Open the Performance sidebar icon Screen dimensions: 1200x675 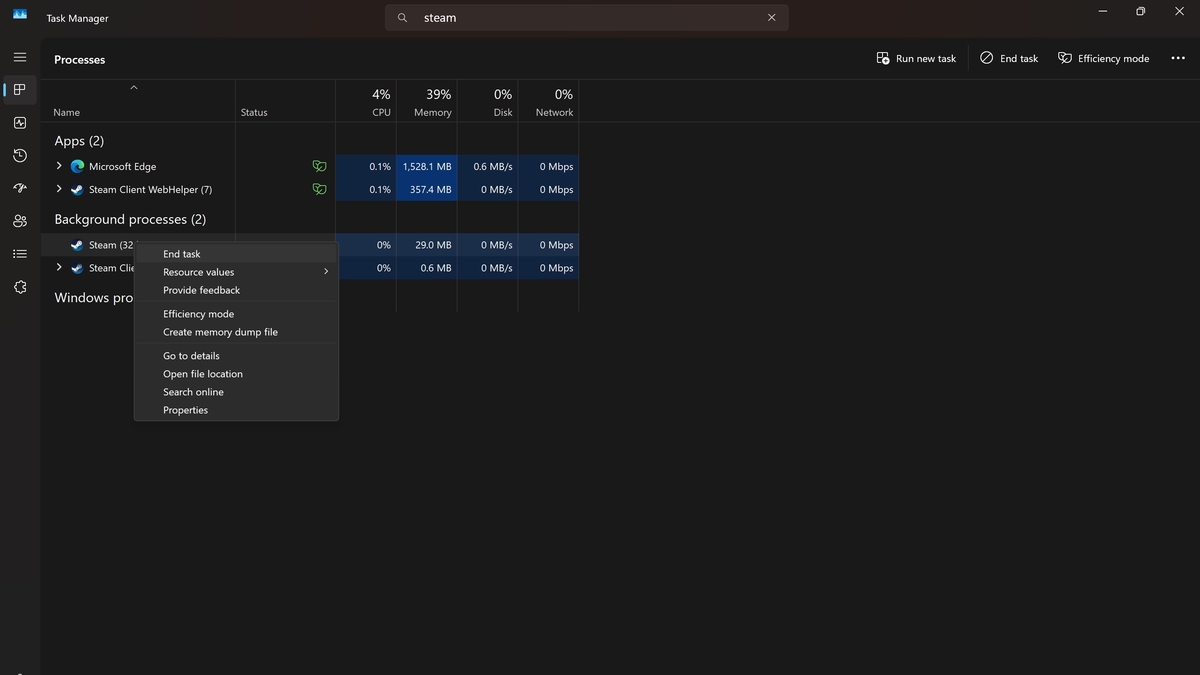20,123
